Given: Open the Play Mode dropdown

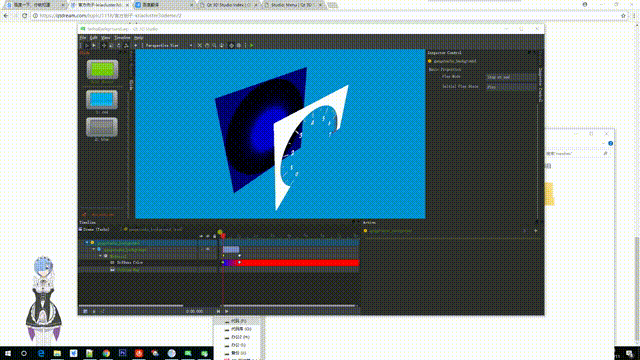Looking at the screenshot, I should pos(511,77).
